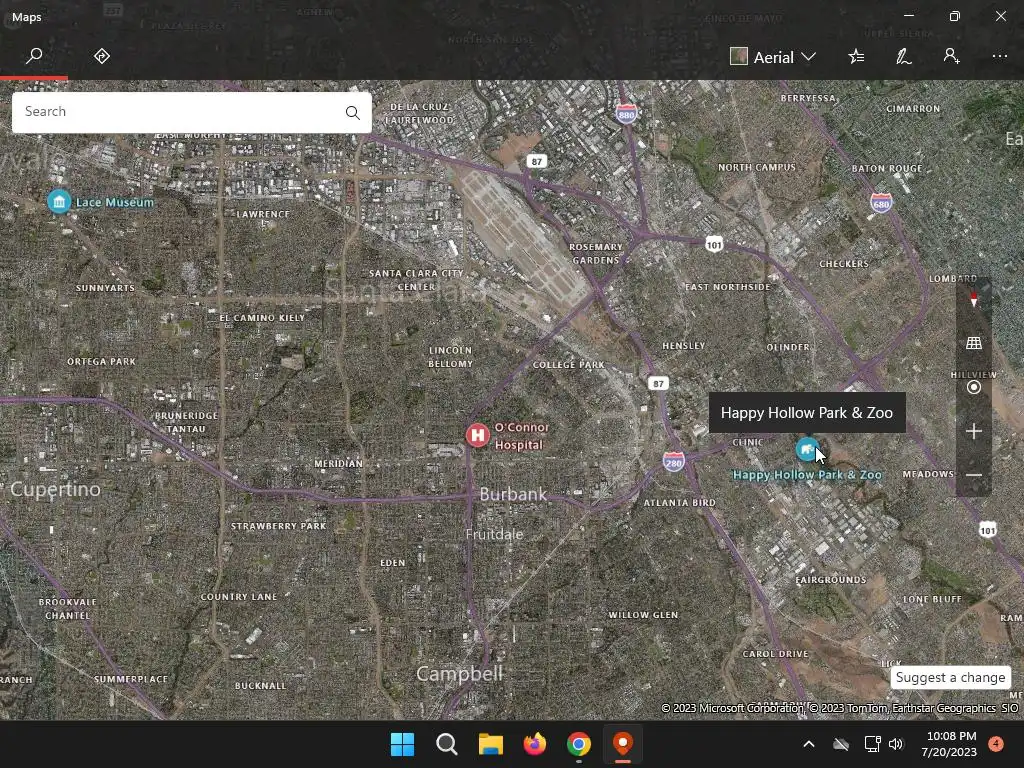Click the Maps app taskbar icon
1024x768 pixels.
pyautogui.click(x=622, y=744)
